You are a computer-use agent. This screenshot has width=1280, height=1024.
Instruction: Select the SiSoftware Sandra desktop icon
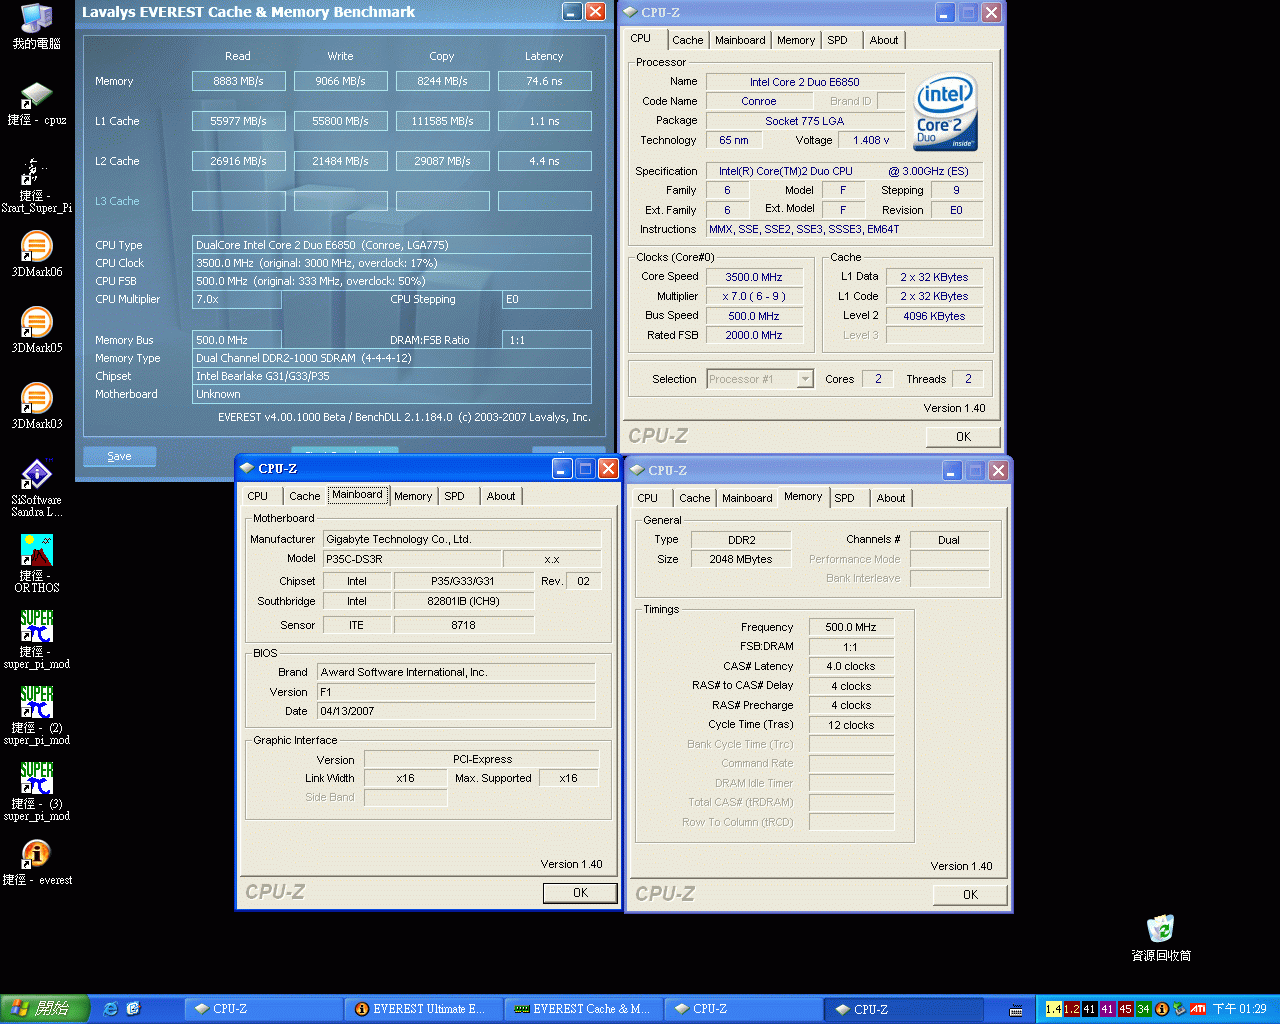(x=37, y=488)
